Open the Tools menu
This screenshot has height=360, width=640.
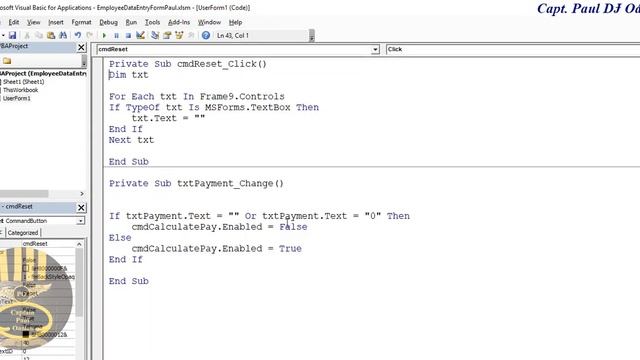pos(152,22)
